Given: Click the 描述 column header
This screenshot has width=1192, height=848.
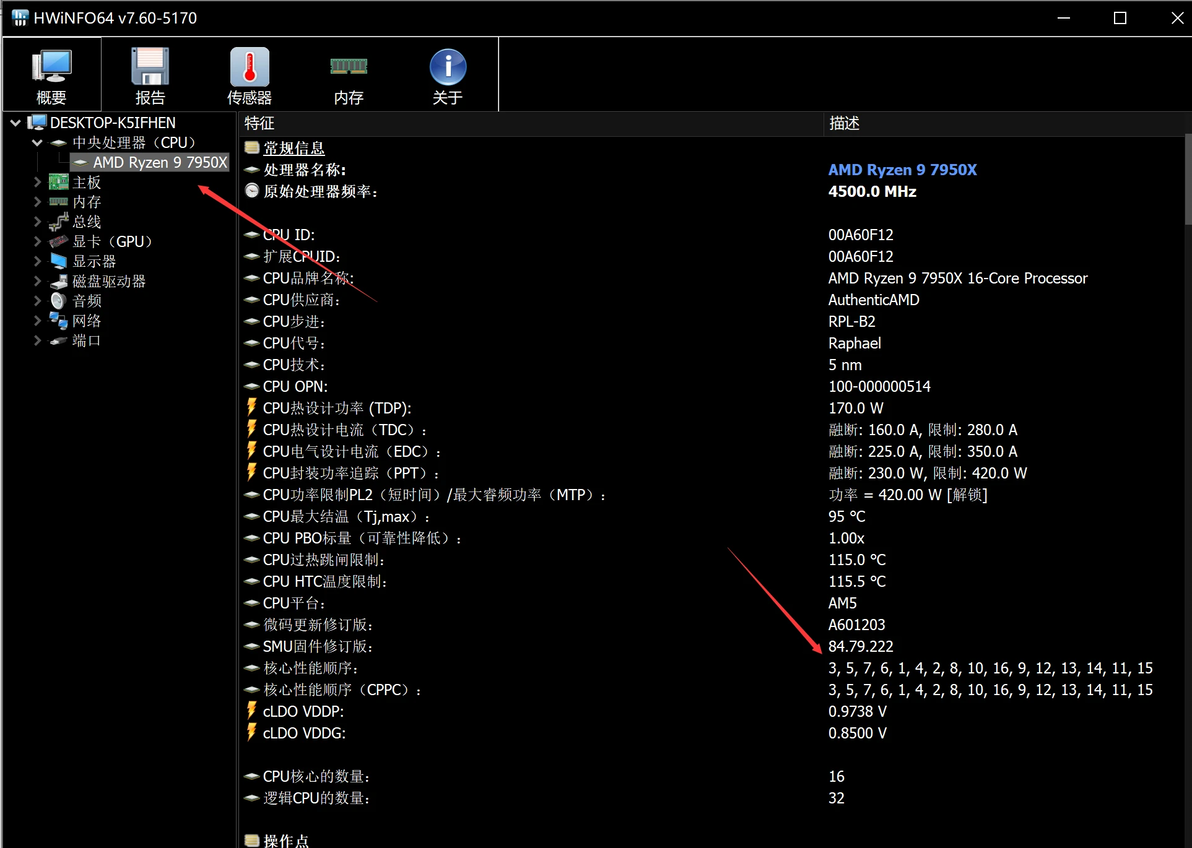Looking at the screenshot, I should pos(1005,123).
